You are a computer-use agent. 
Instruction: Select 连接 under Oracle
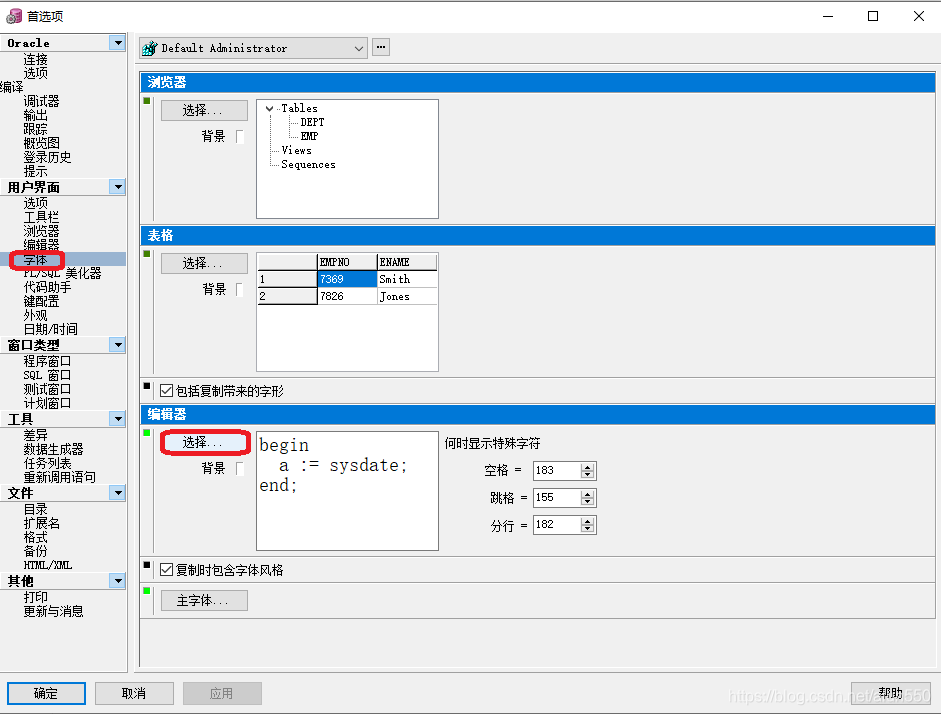coord(35,59)
